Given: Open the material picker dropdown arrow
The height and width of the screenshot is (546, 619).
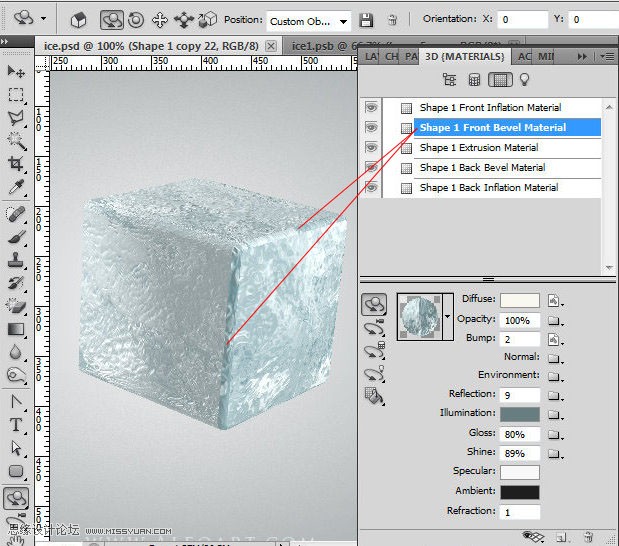Looking at the screenshot, I should point(448,317).
